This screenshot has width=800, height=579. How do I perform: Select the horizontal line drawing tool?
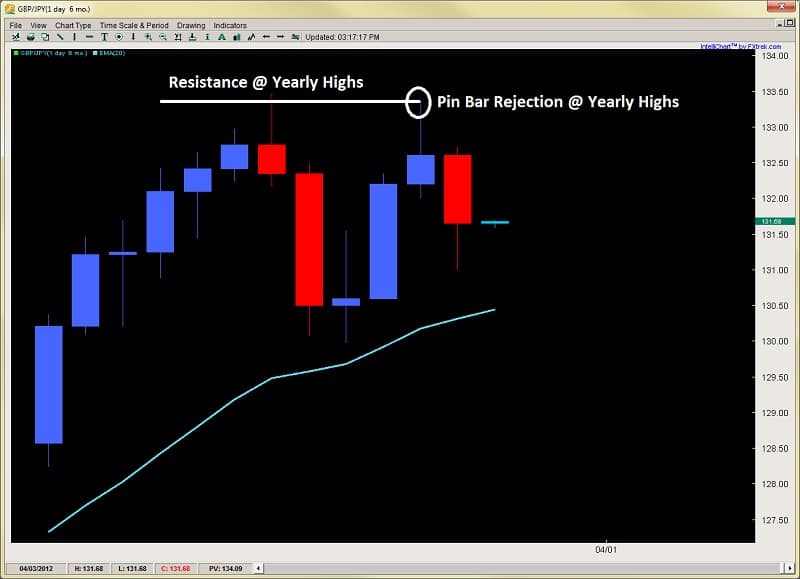(89, 37)
